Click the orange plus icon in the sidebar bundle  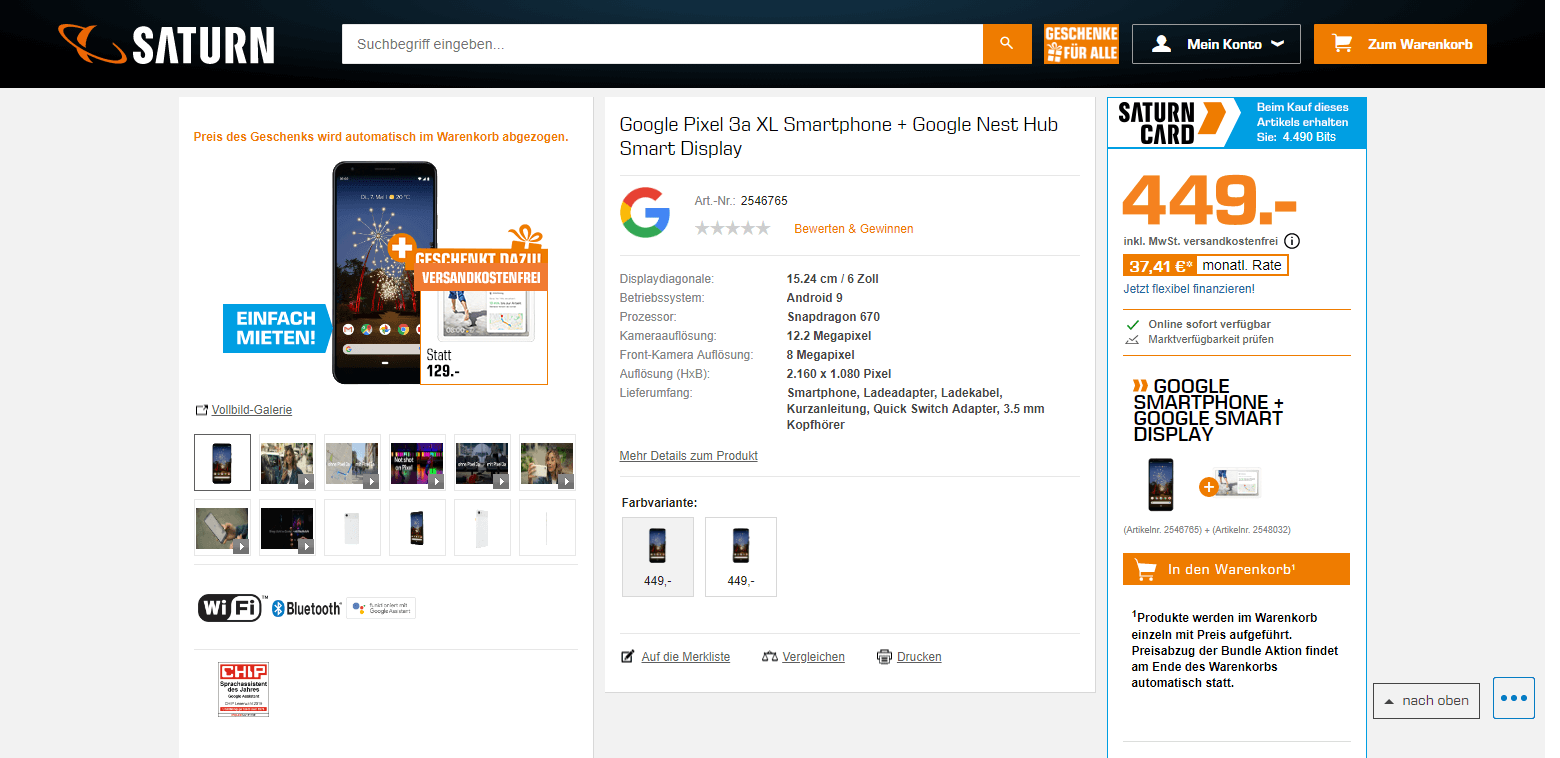[1208, 487]
